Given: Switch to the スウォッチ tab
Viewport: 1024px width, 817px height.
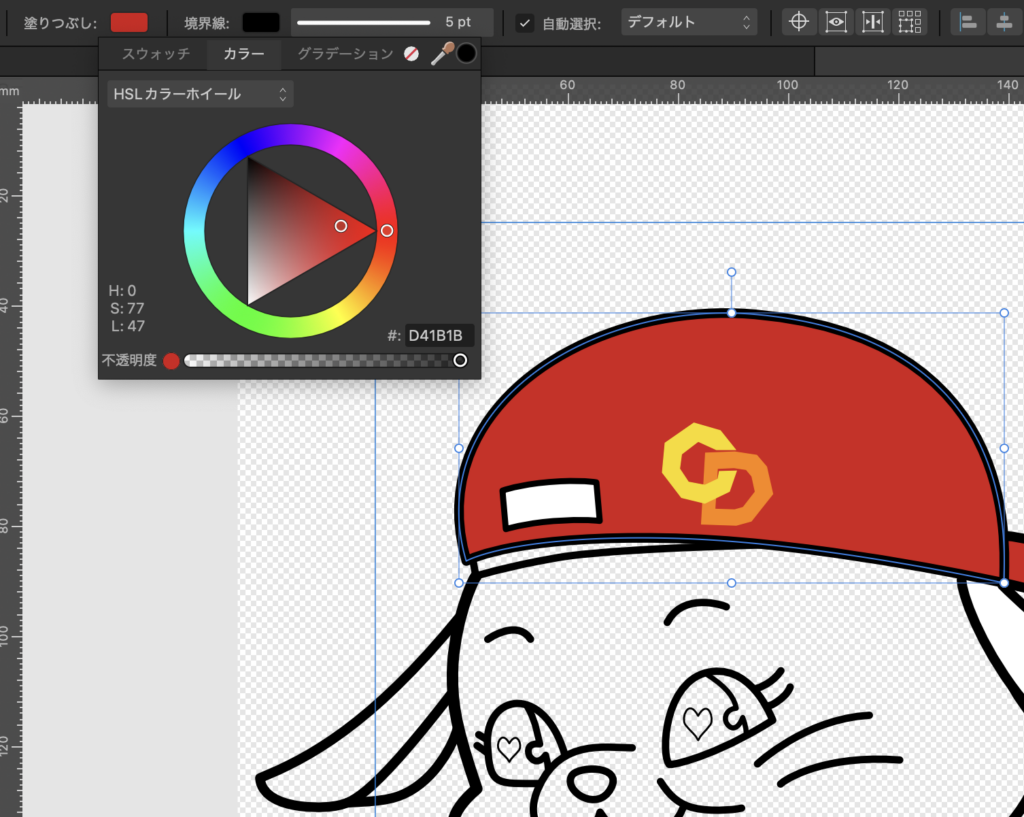Looking at the screenshot, I should [155, 54].
